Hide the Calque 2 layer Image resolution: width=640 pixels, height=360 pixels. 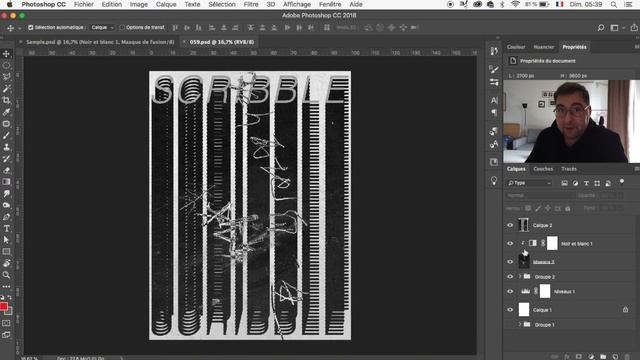(x=510, y=225)
